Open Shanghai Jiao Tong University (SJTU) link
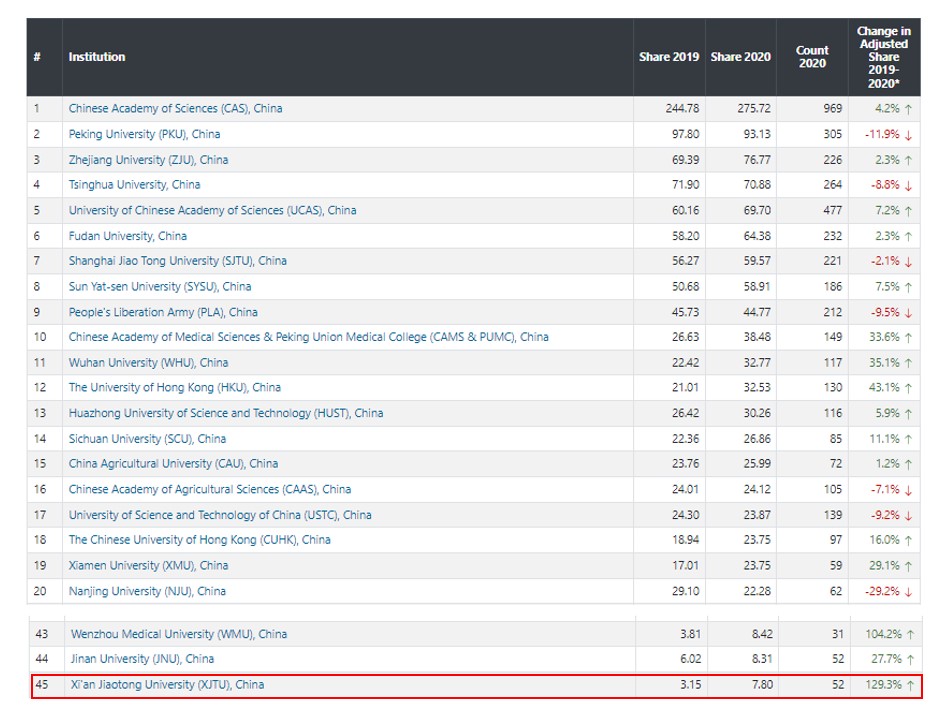The height and width of the screenshot is (710, 940). (177, 261)
